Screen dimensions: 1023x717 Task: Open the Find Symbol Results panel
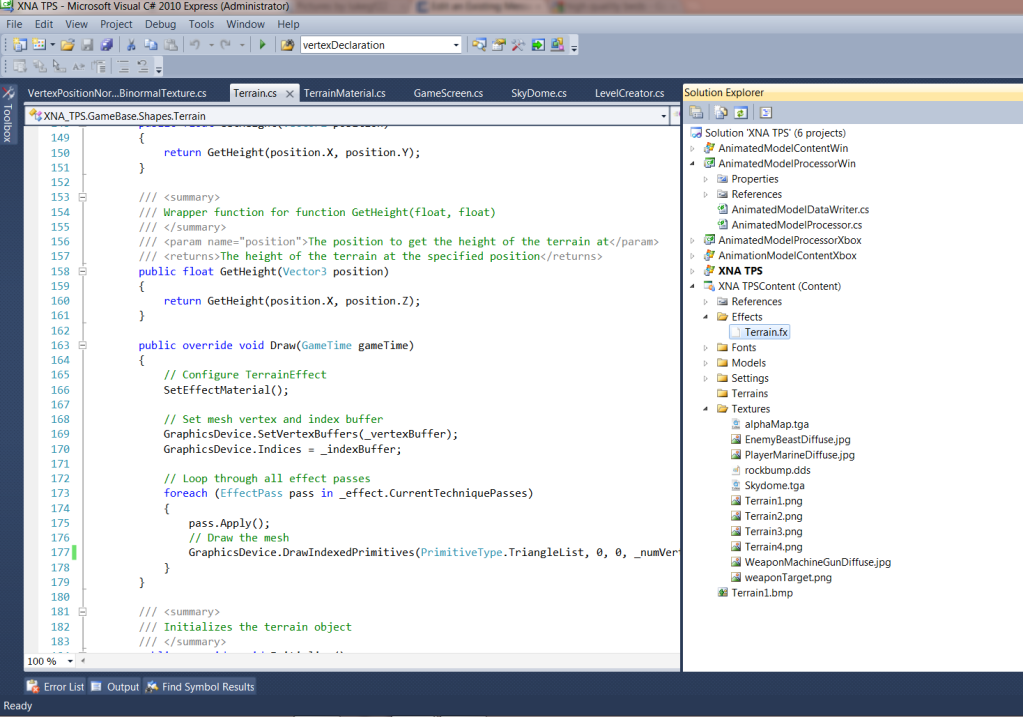(x=200, y=686)
